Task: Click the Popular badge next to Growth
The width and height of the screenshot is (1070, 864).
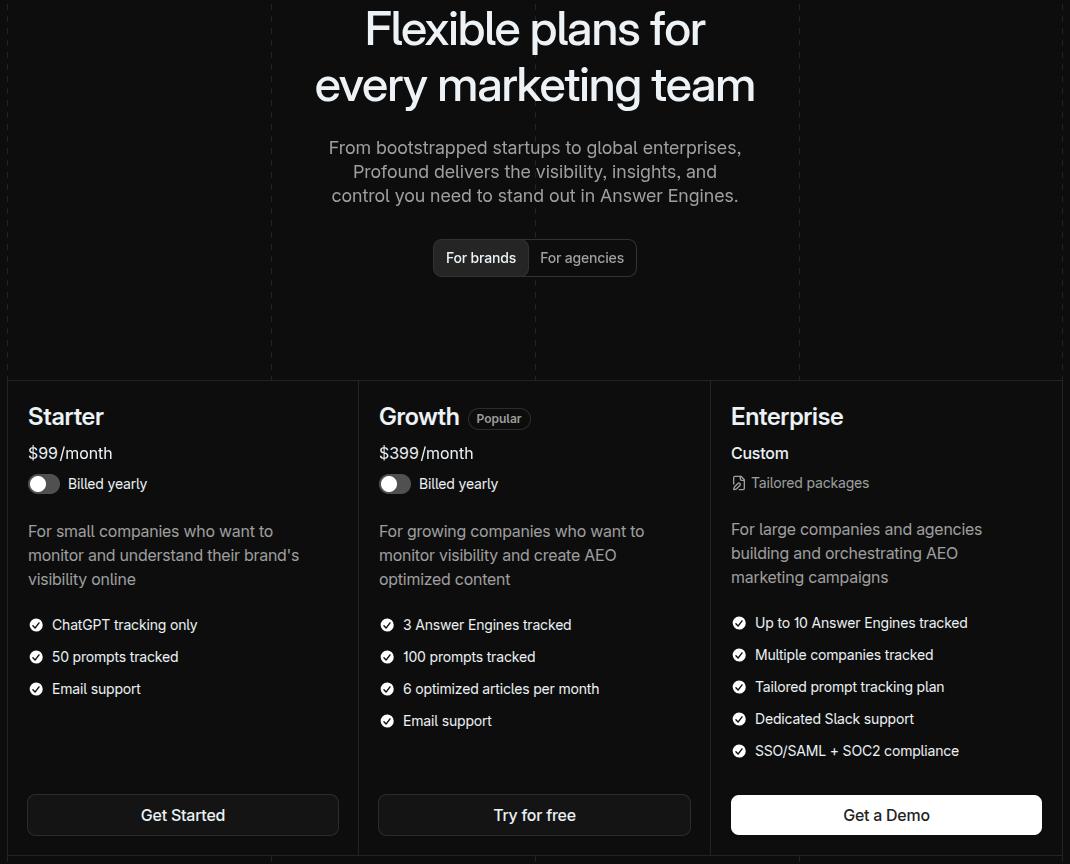Action: point(499,419)
